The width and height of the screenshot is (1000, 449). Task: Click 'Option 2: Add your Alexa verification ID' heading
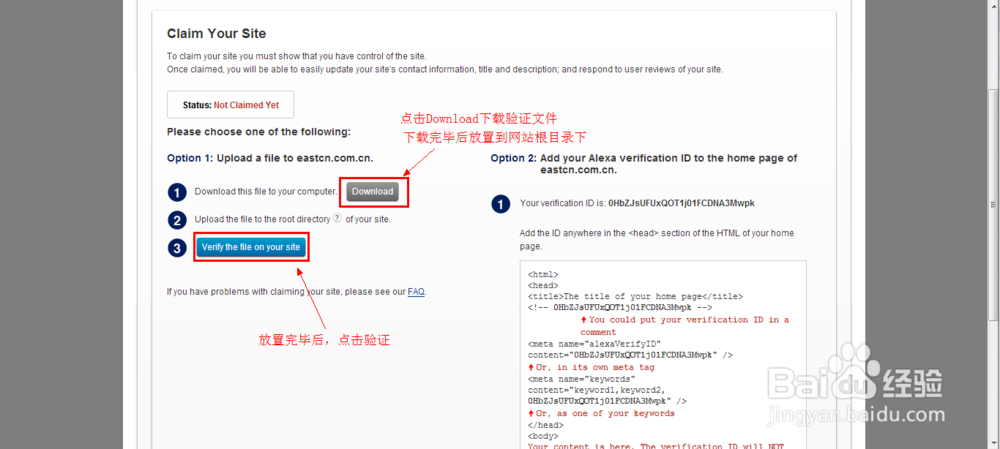click(x=643, y=164)
